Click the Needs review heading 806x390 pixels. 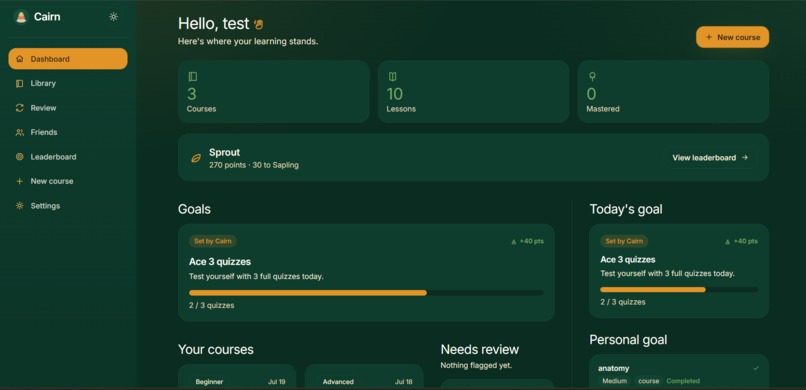click(480, 349)
